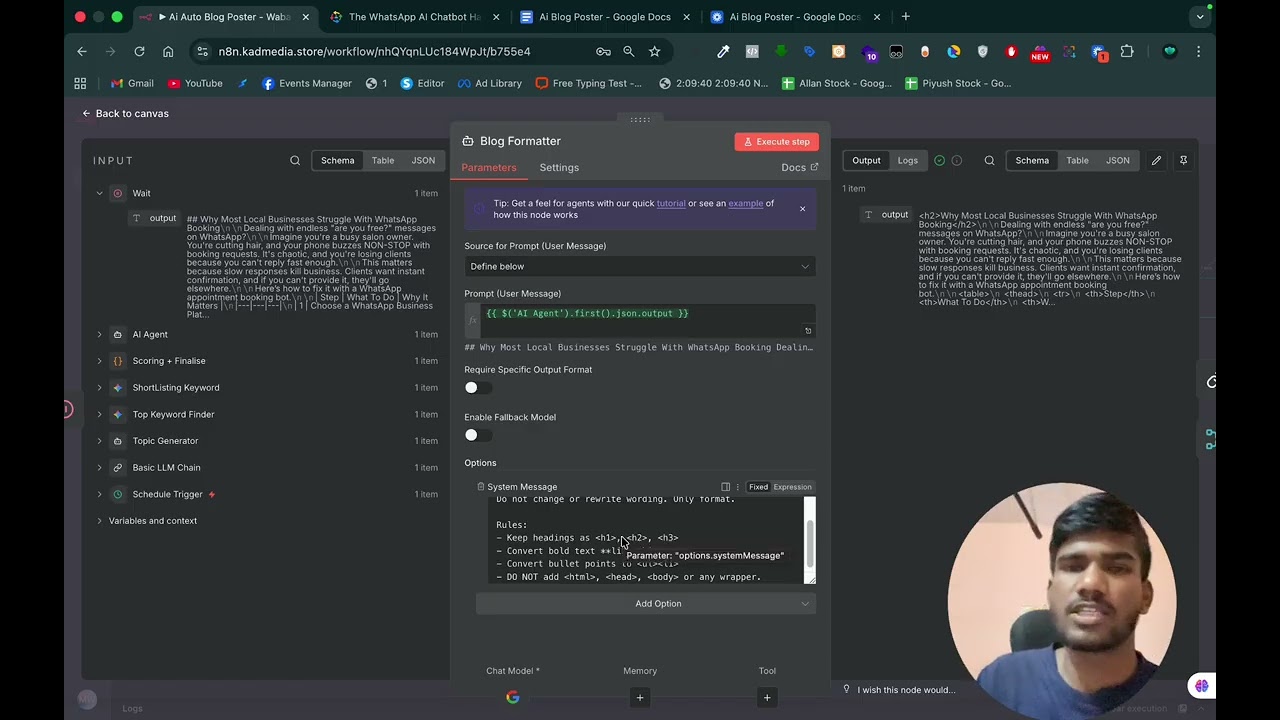Bookmark this page with the star
Viewport: 1280px width, 720px height.
tap(654, 51)
